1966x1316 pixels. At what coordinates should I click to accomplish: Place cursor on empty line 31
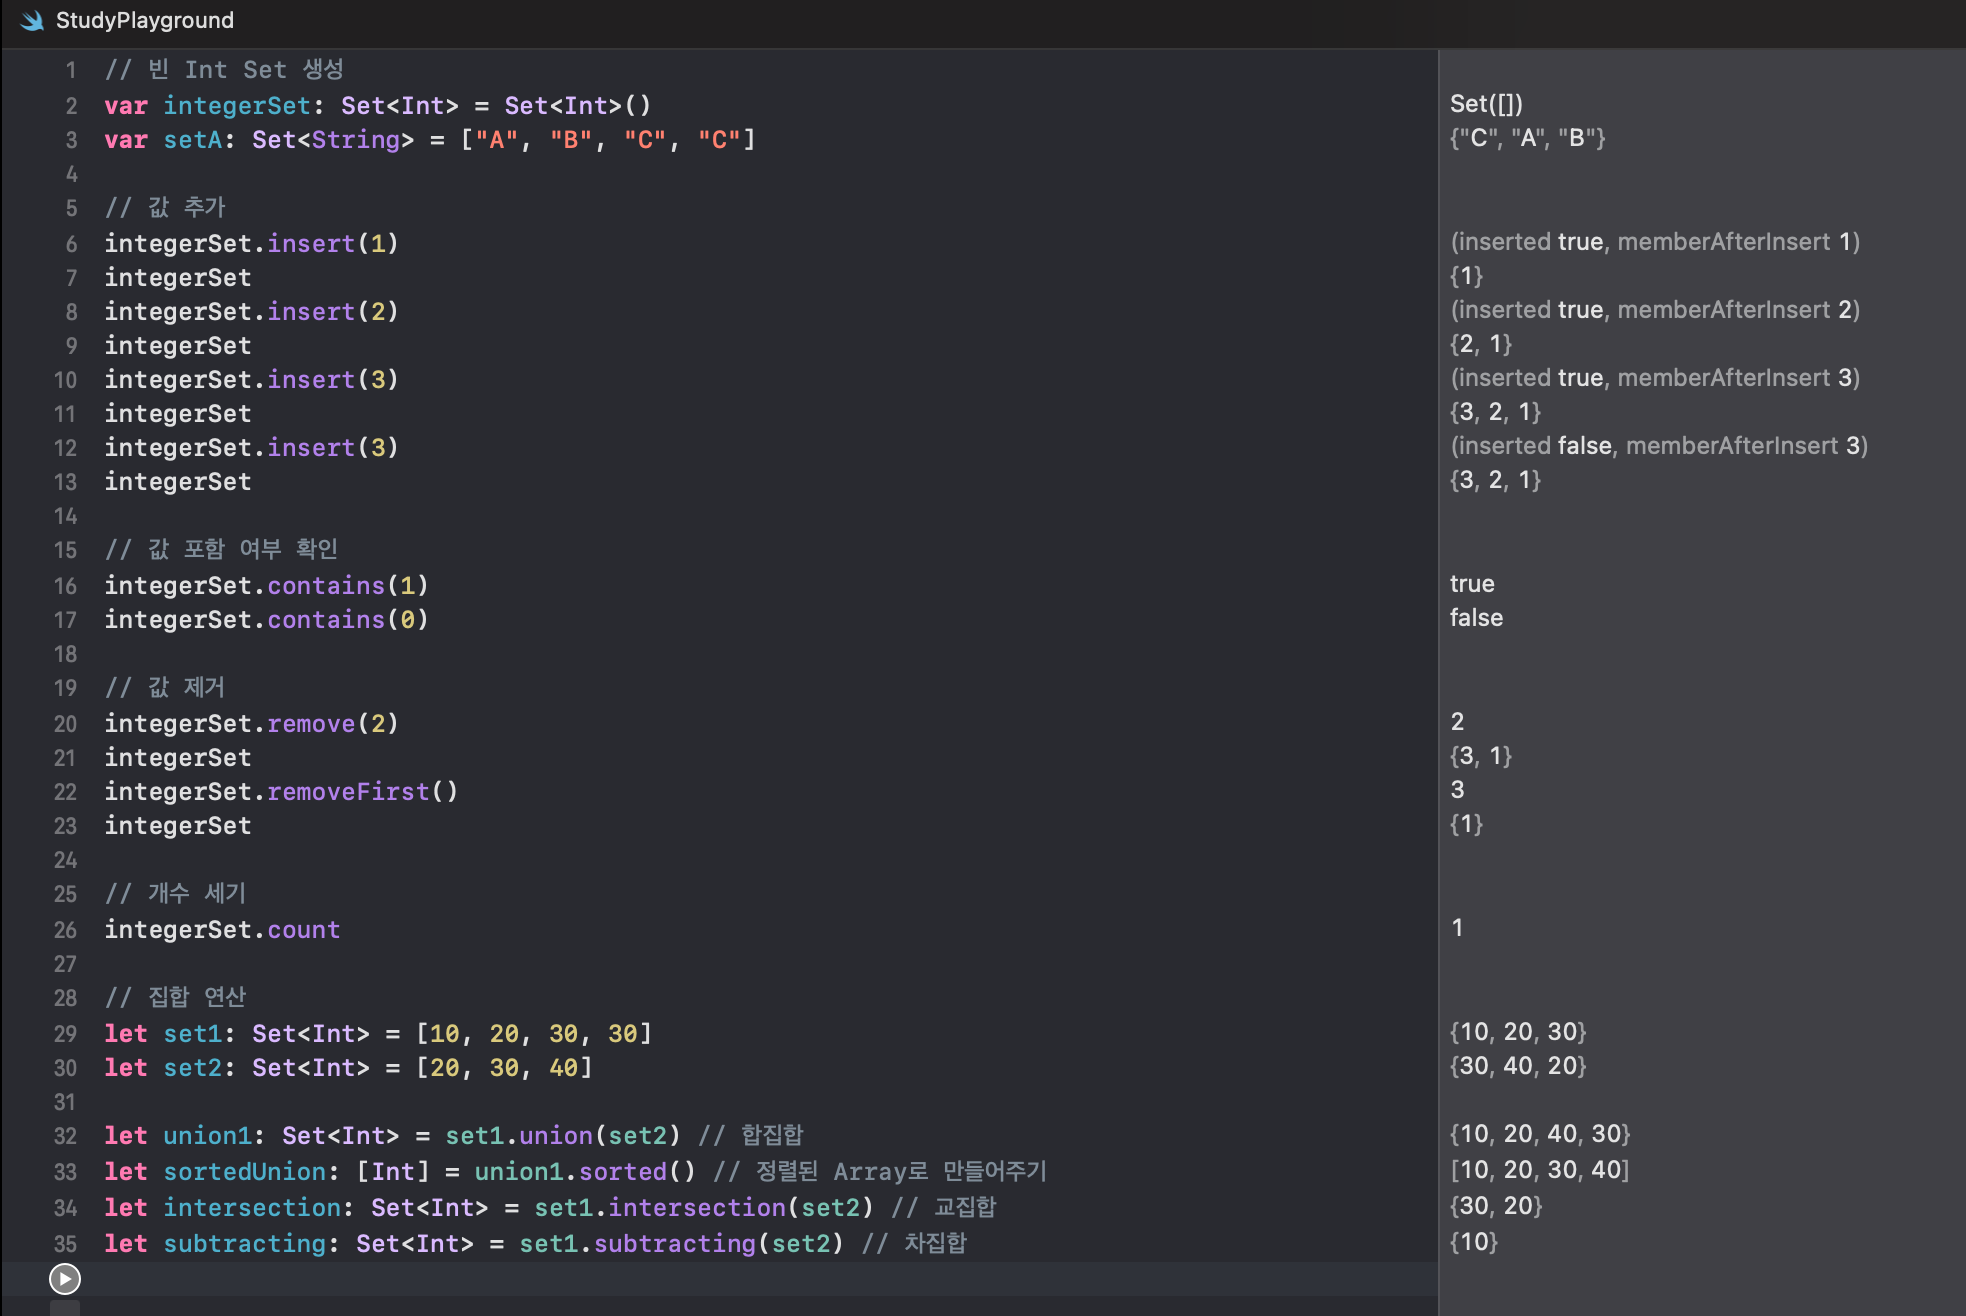[400, 1102]
